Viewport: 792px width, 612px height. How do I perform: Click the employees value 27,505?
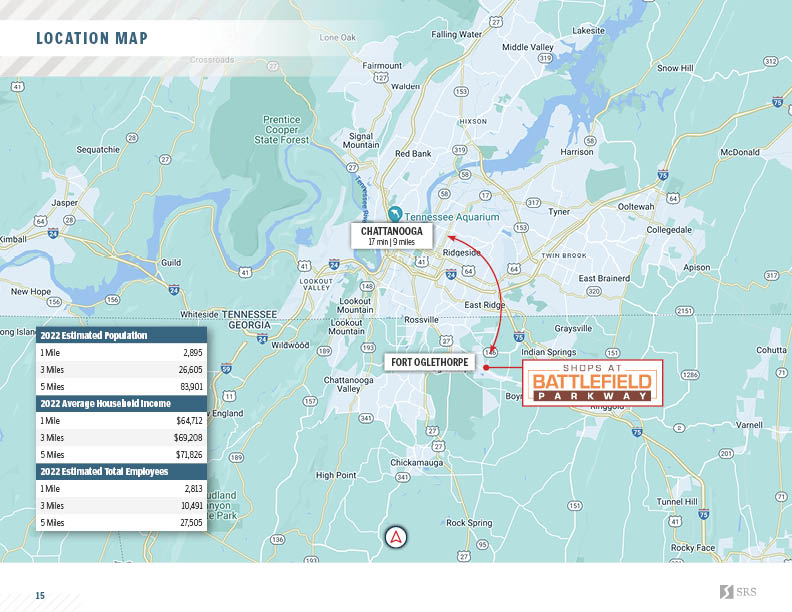[191, 523]
